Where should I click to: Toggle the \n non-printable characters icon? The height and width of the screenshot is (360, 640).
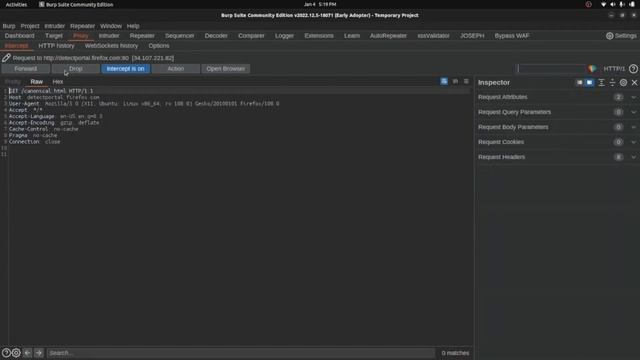point(455,81)
